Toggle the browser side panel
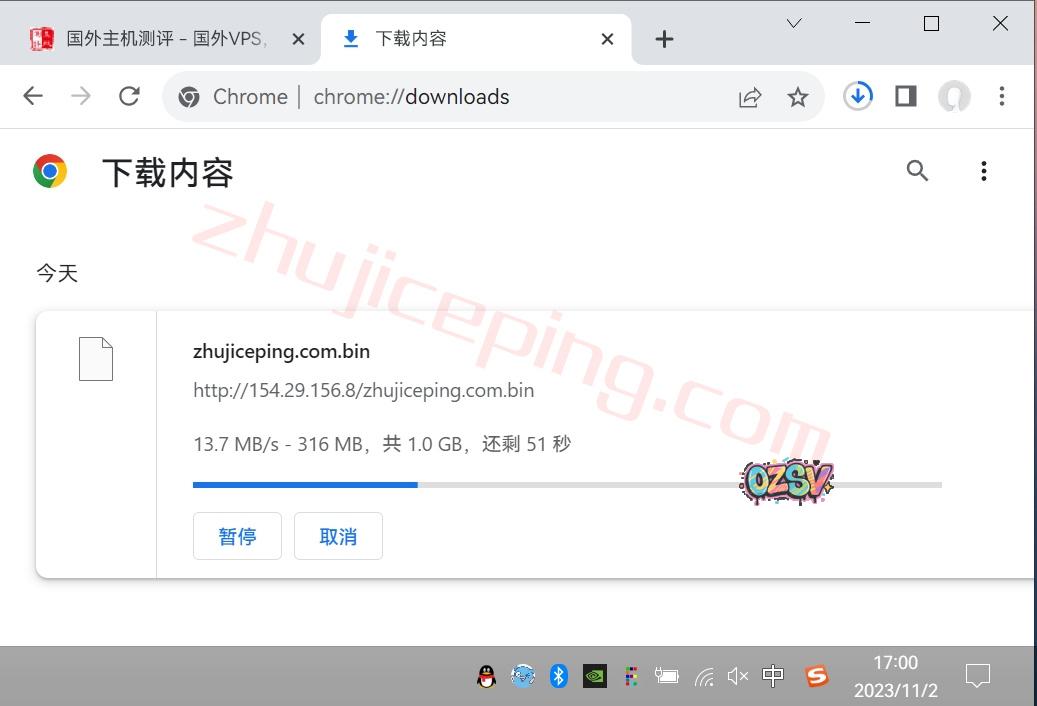 point(906,96)
